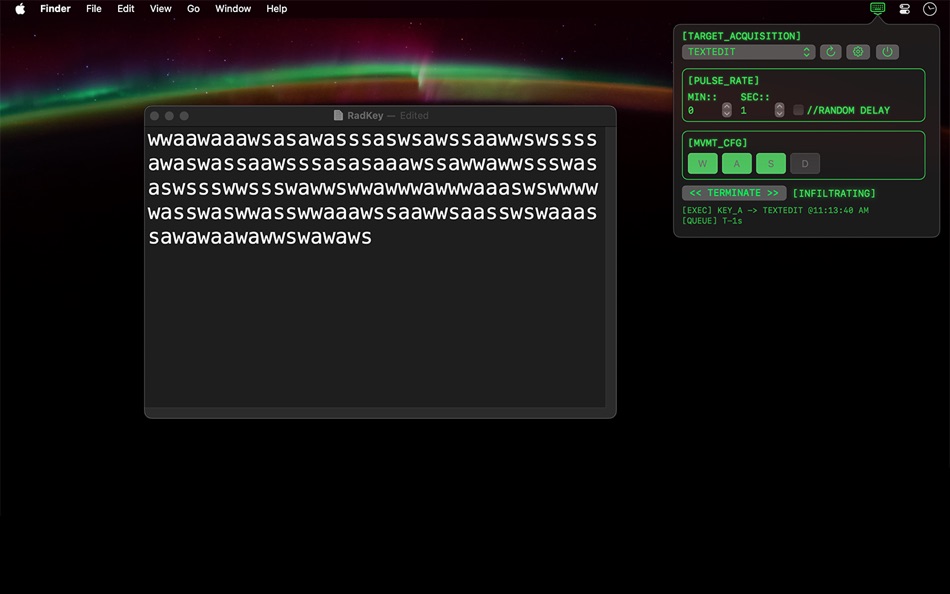
Task: Toggle the A key off
Action: pos(737,163)
